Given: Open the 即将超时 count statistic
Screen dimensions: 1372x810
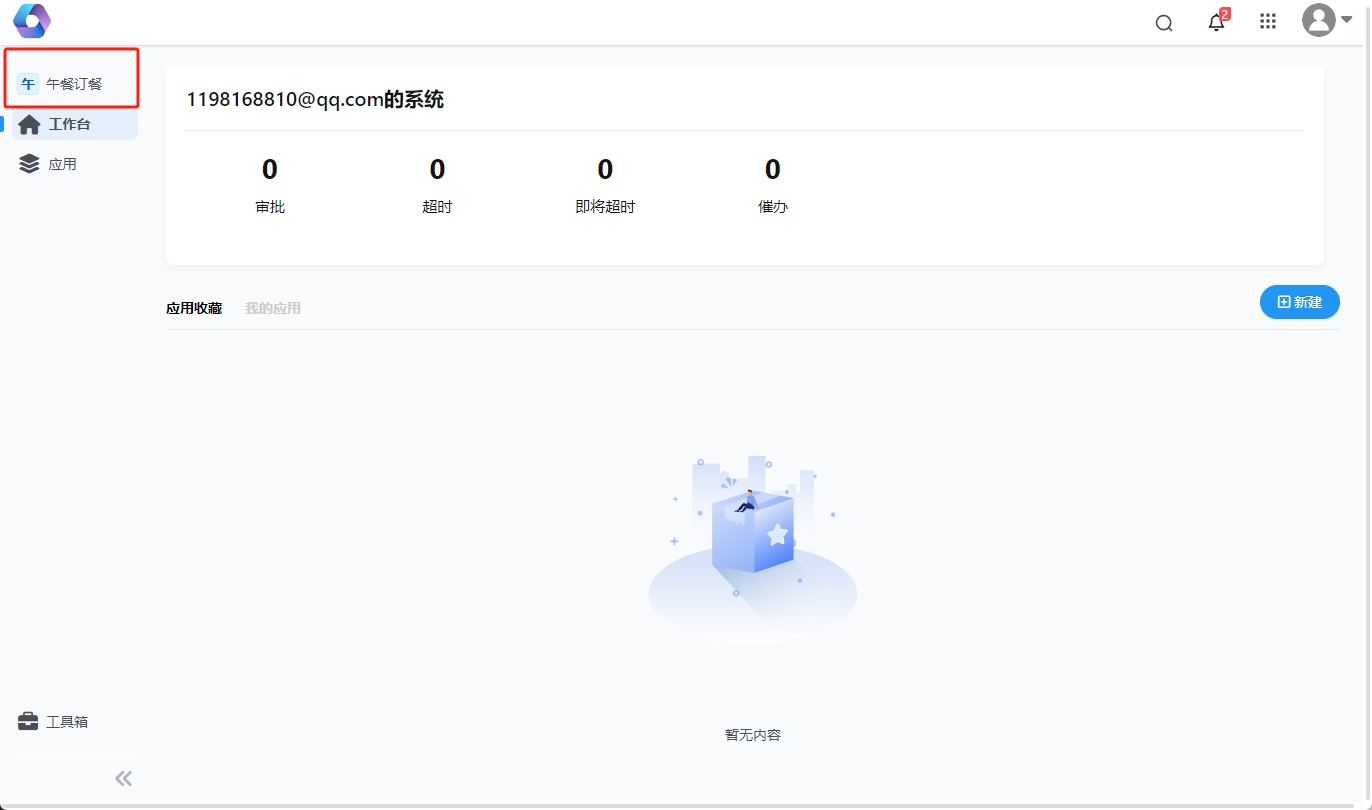Looking at the screenshot, I should point(605,185).
